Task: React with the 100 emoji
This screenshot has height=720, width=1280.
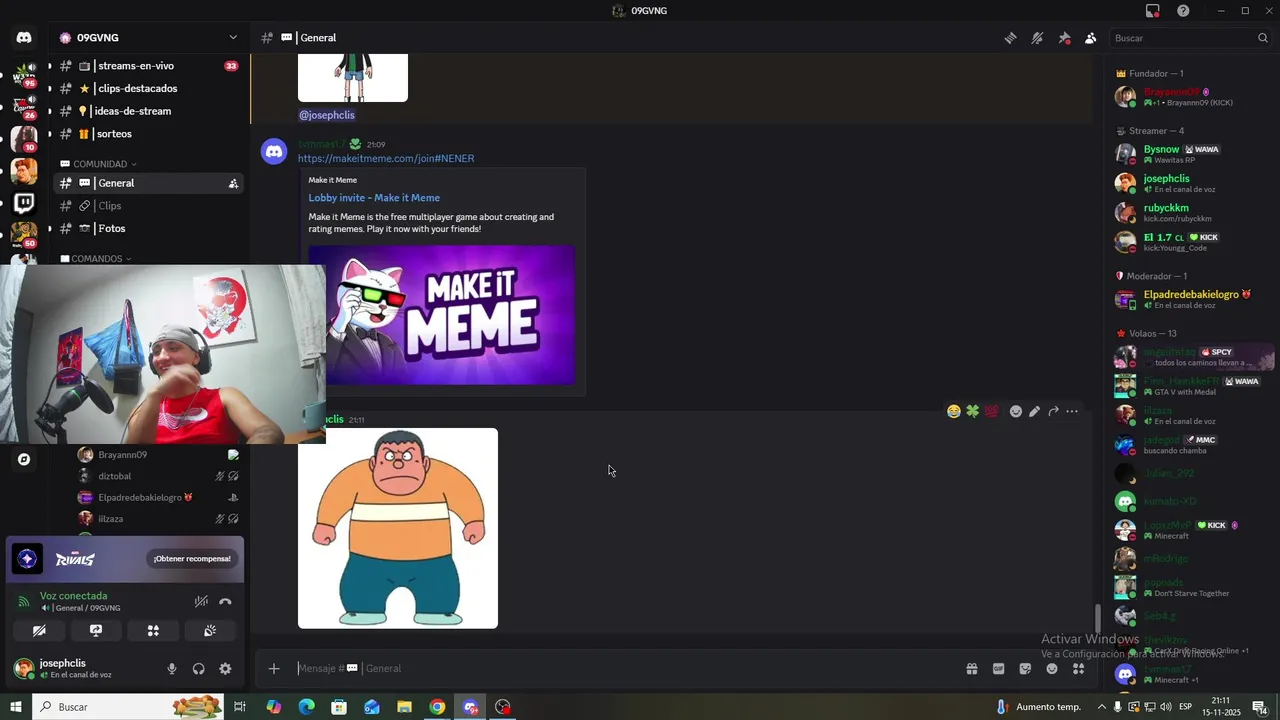Action: coord(991,411)
